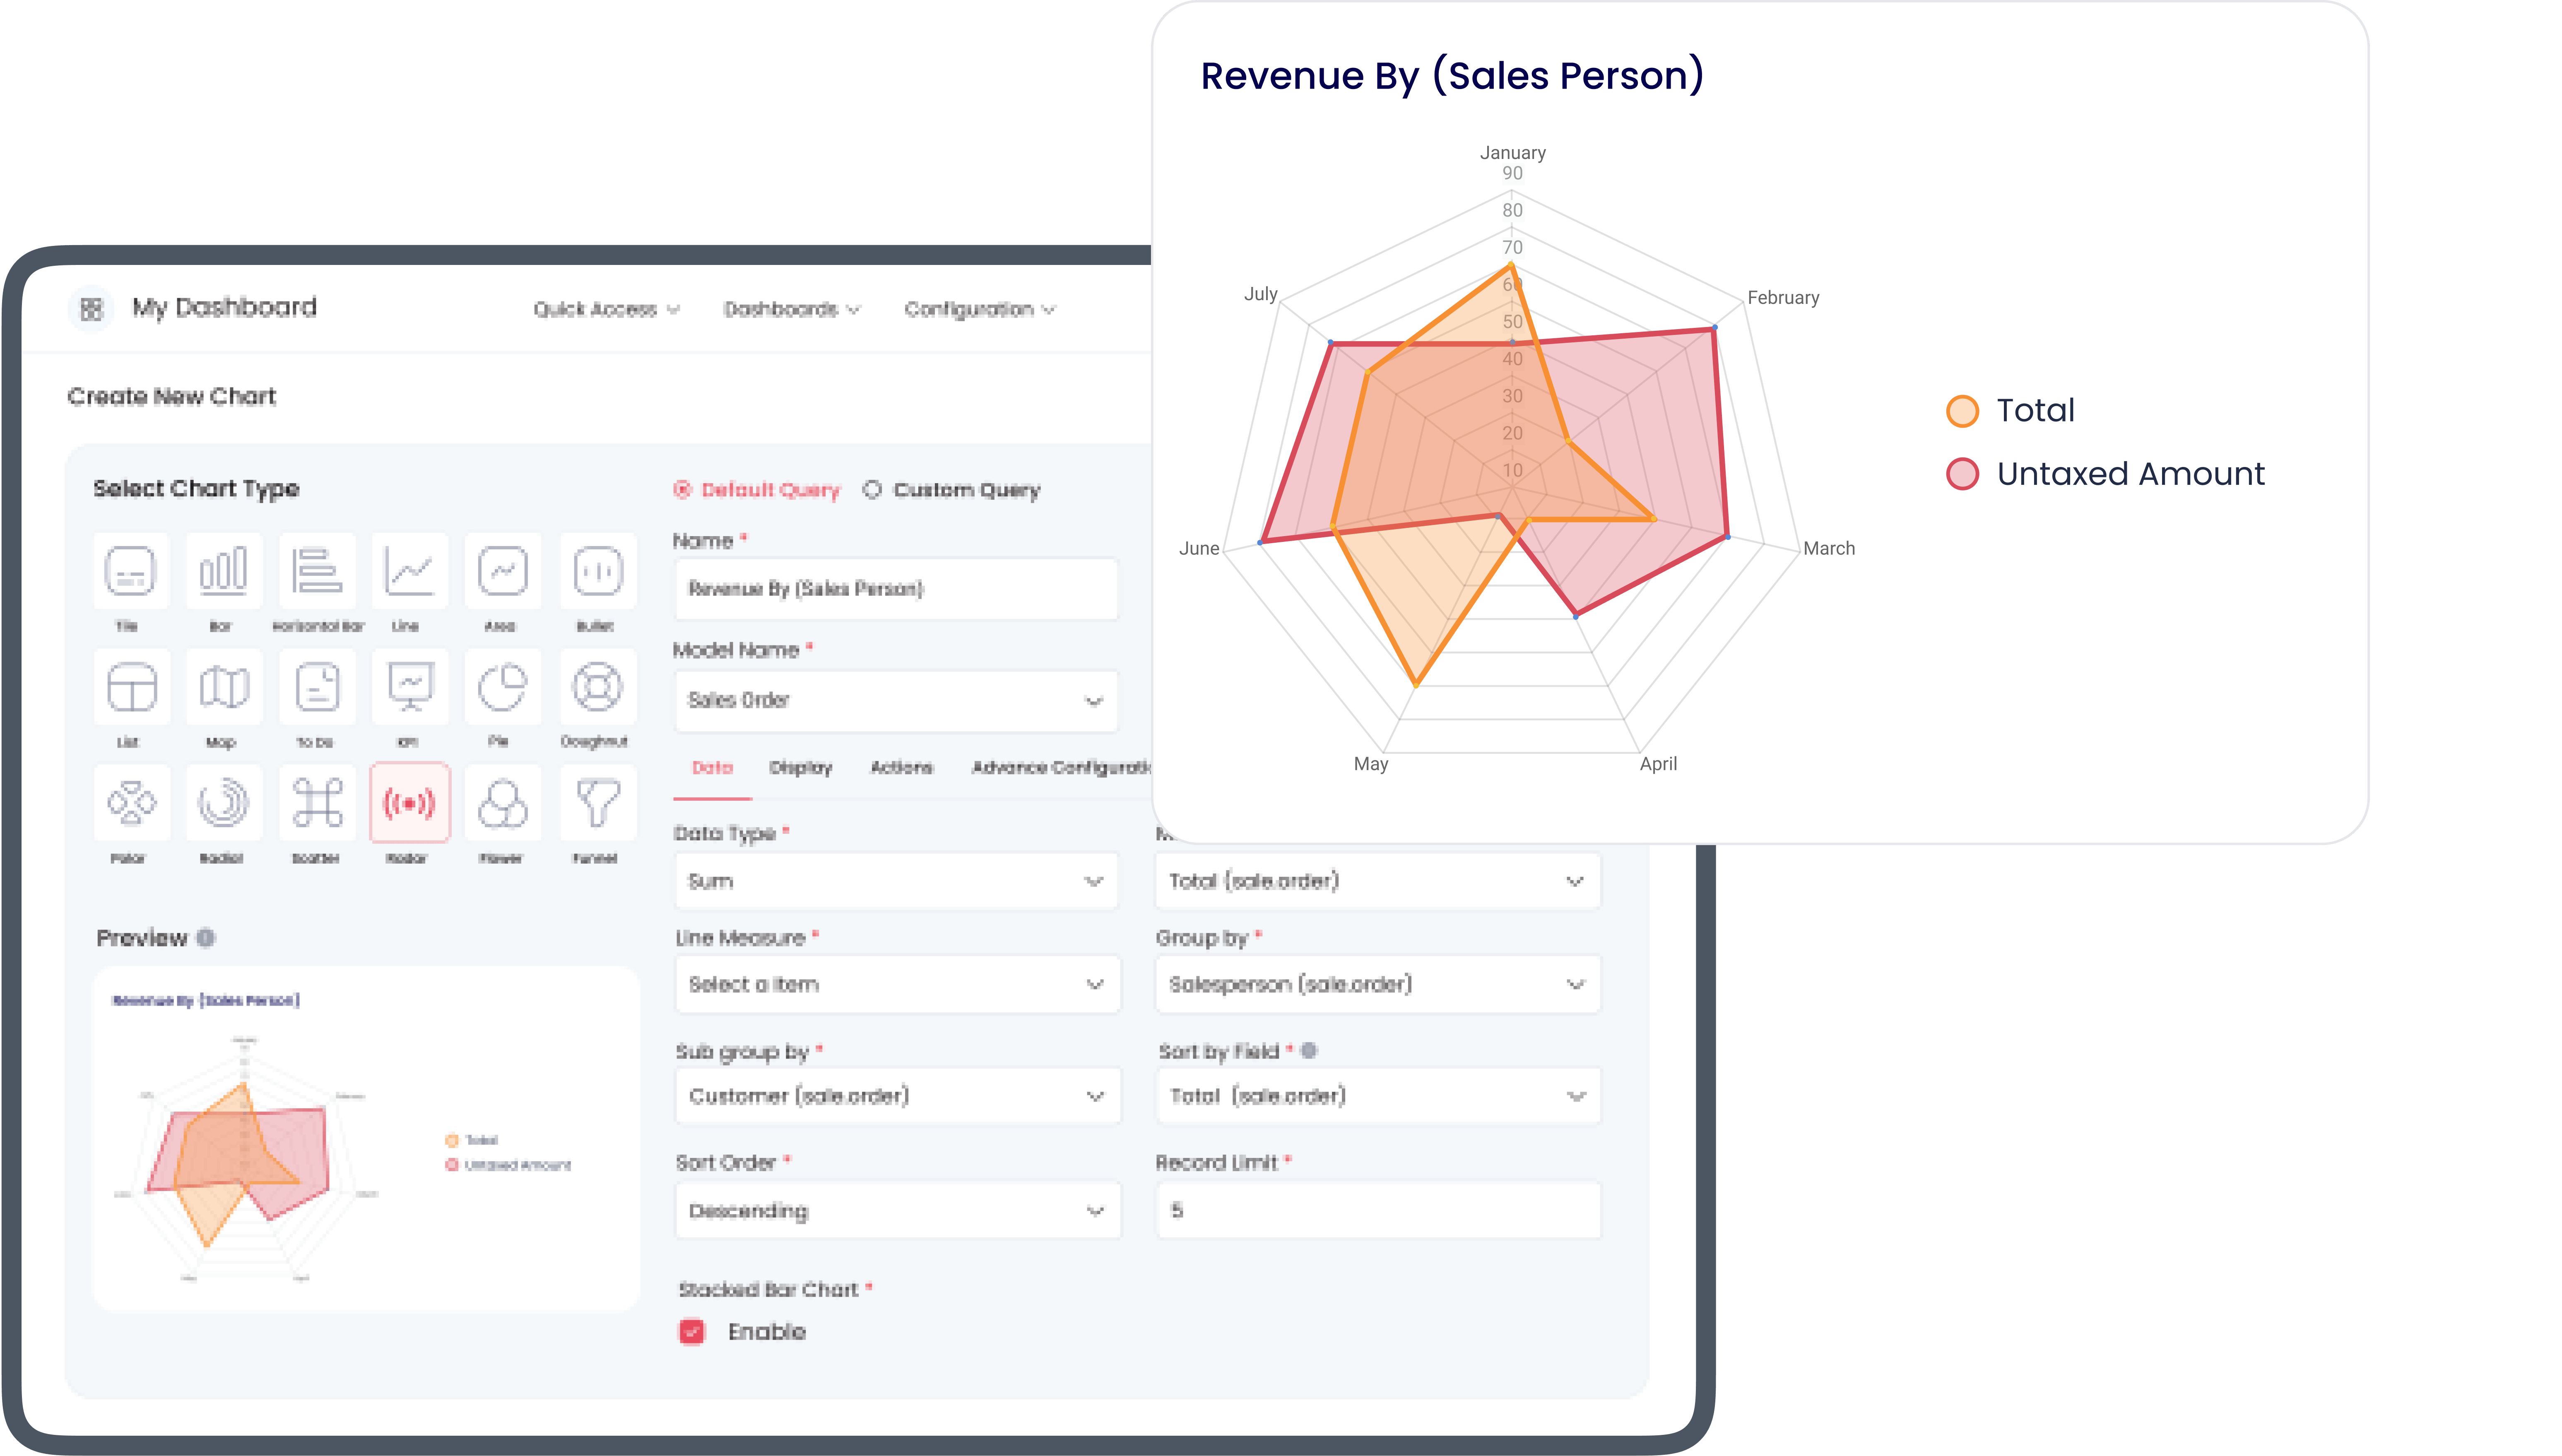The height and width of the screenshot is (1456, 2562).
Task: Click the Sort by Field info icon
Action: point(1309,1051)
